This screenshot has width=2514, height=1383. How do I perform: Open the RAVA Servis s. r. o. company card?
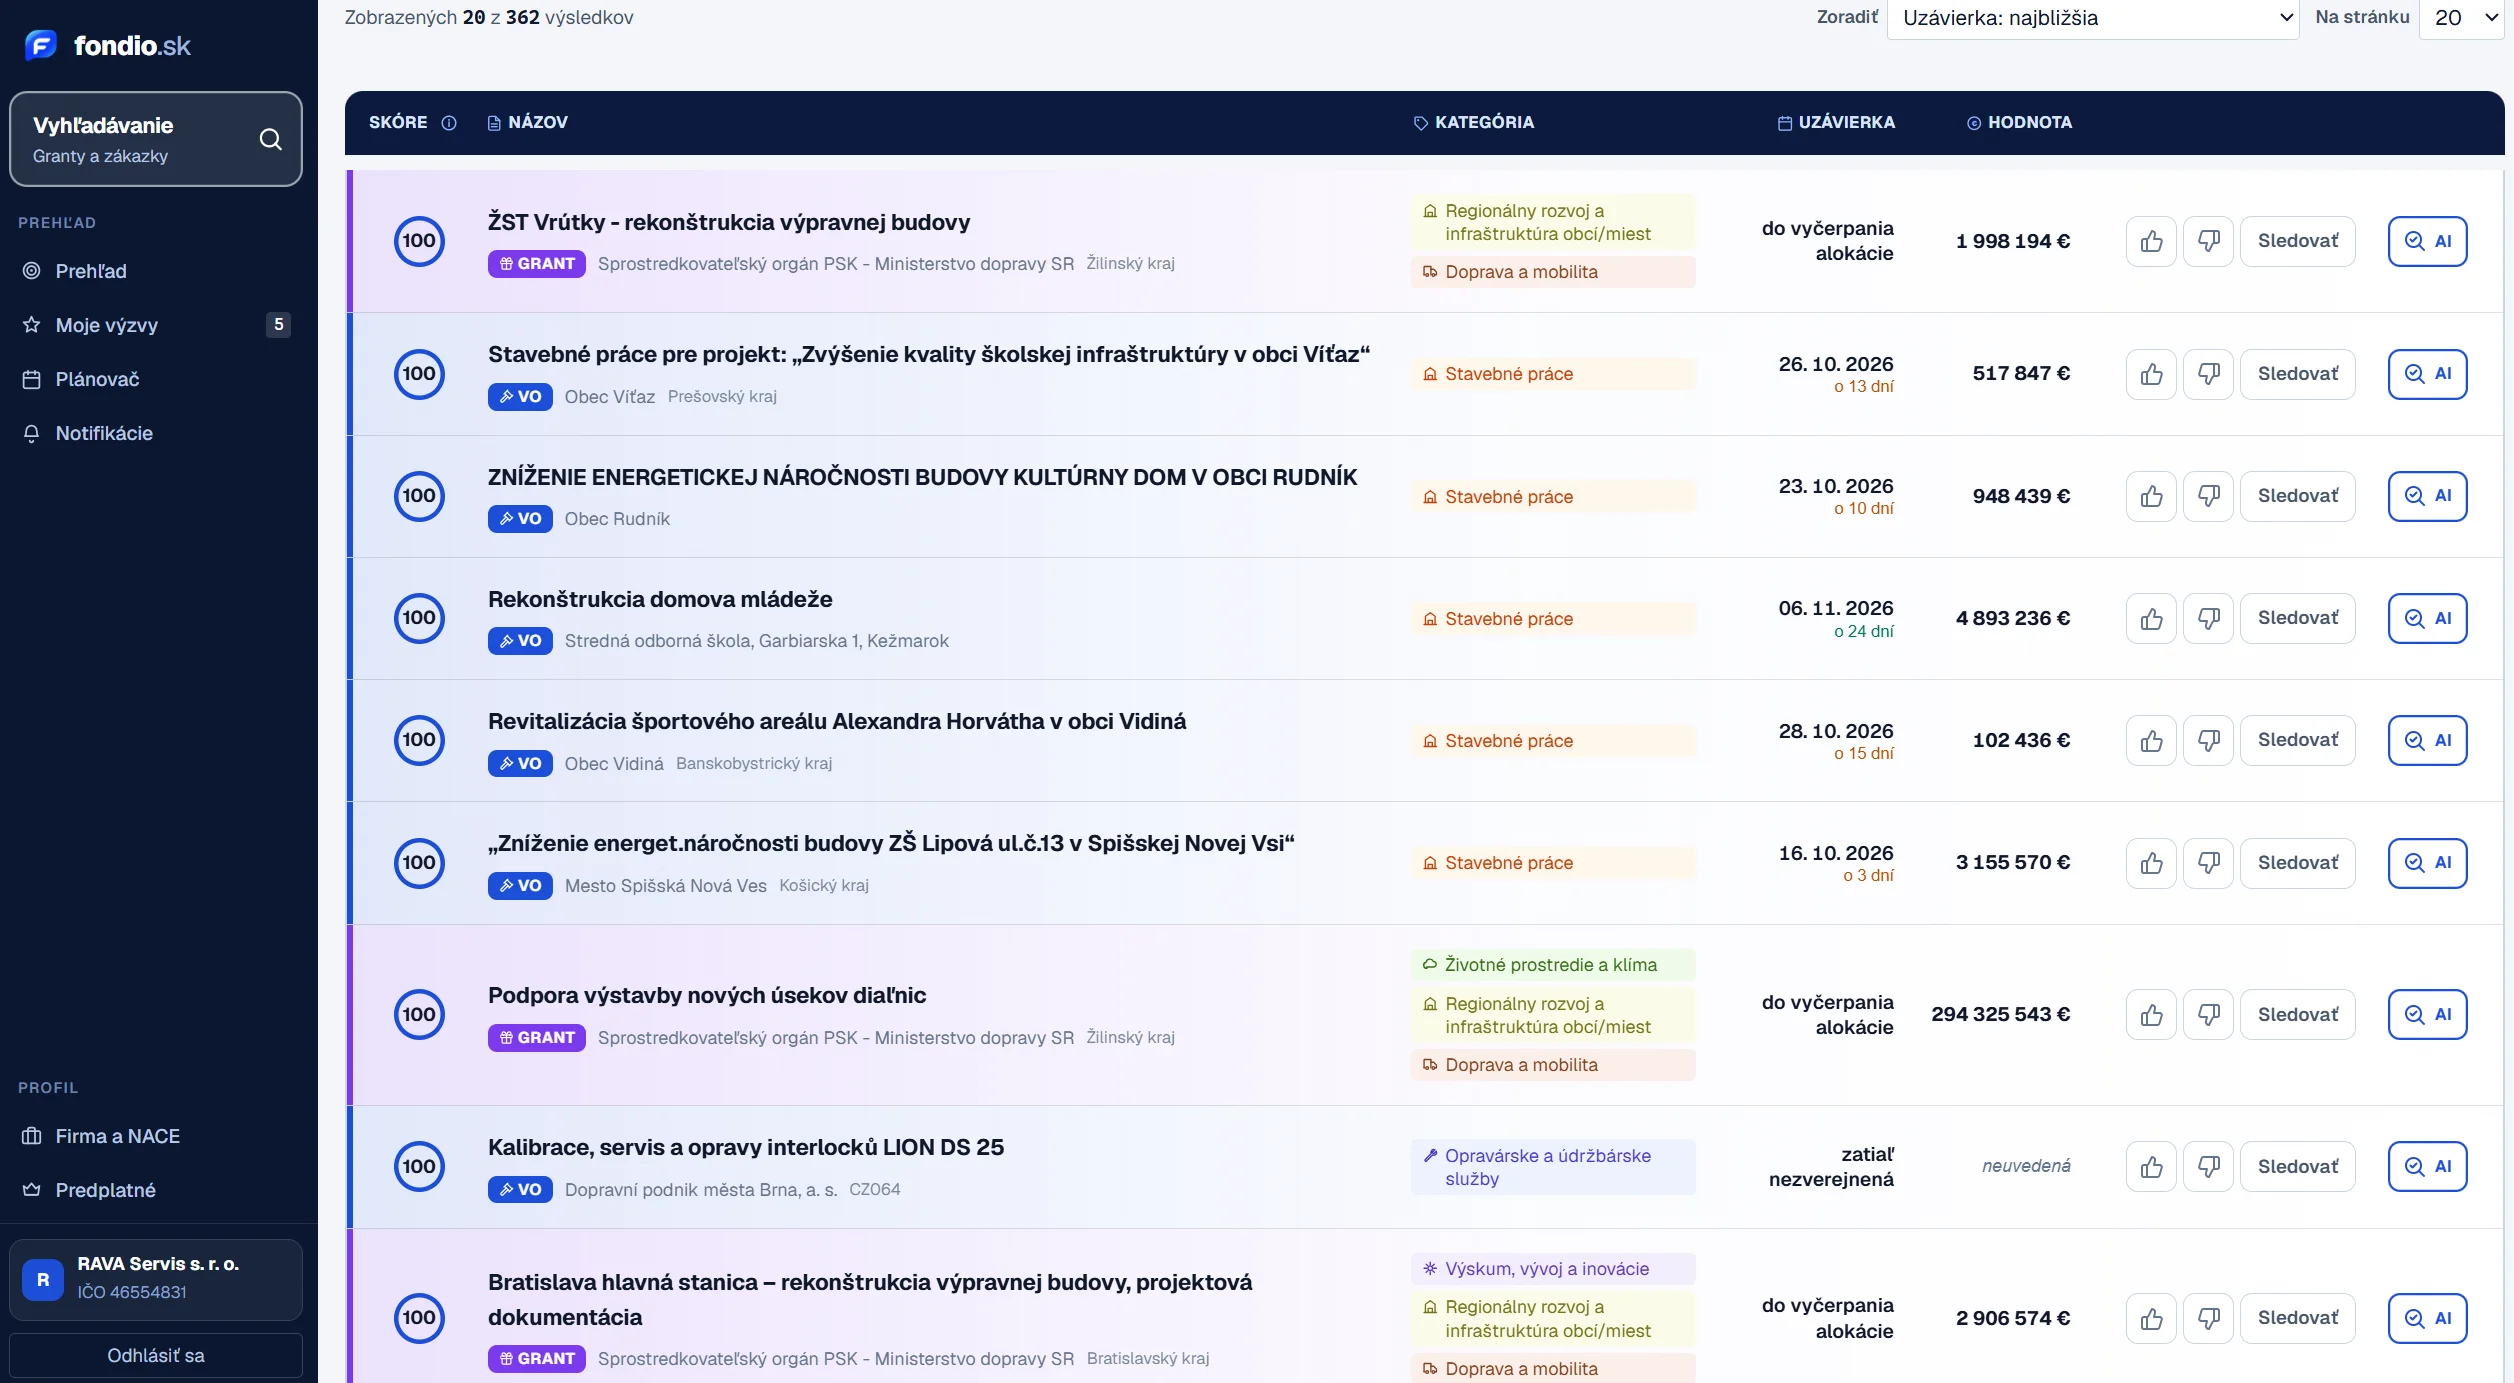point(156,1278)
